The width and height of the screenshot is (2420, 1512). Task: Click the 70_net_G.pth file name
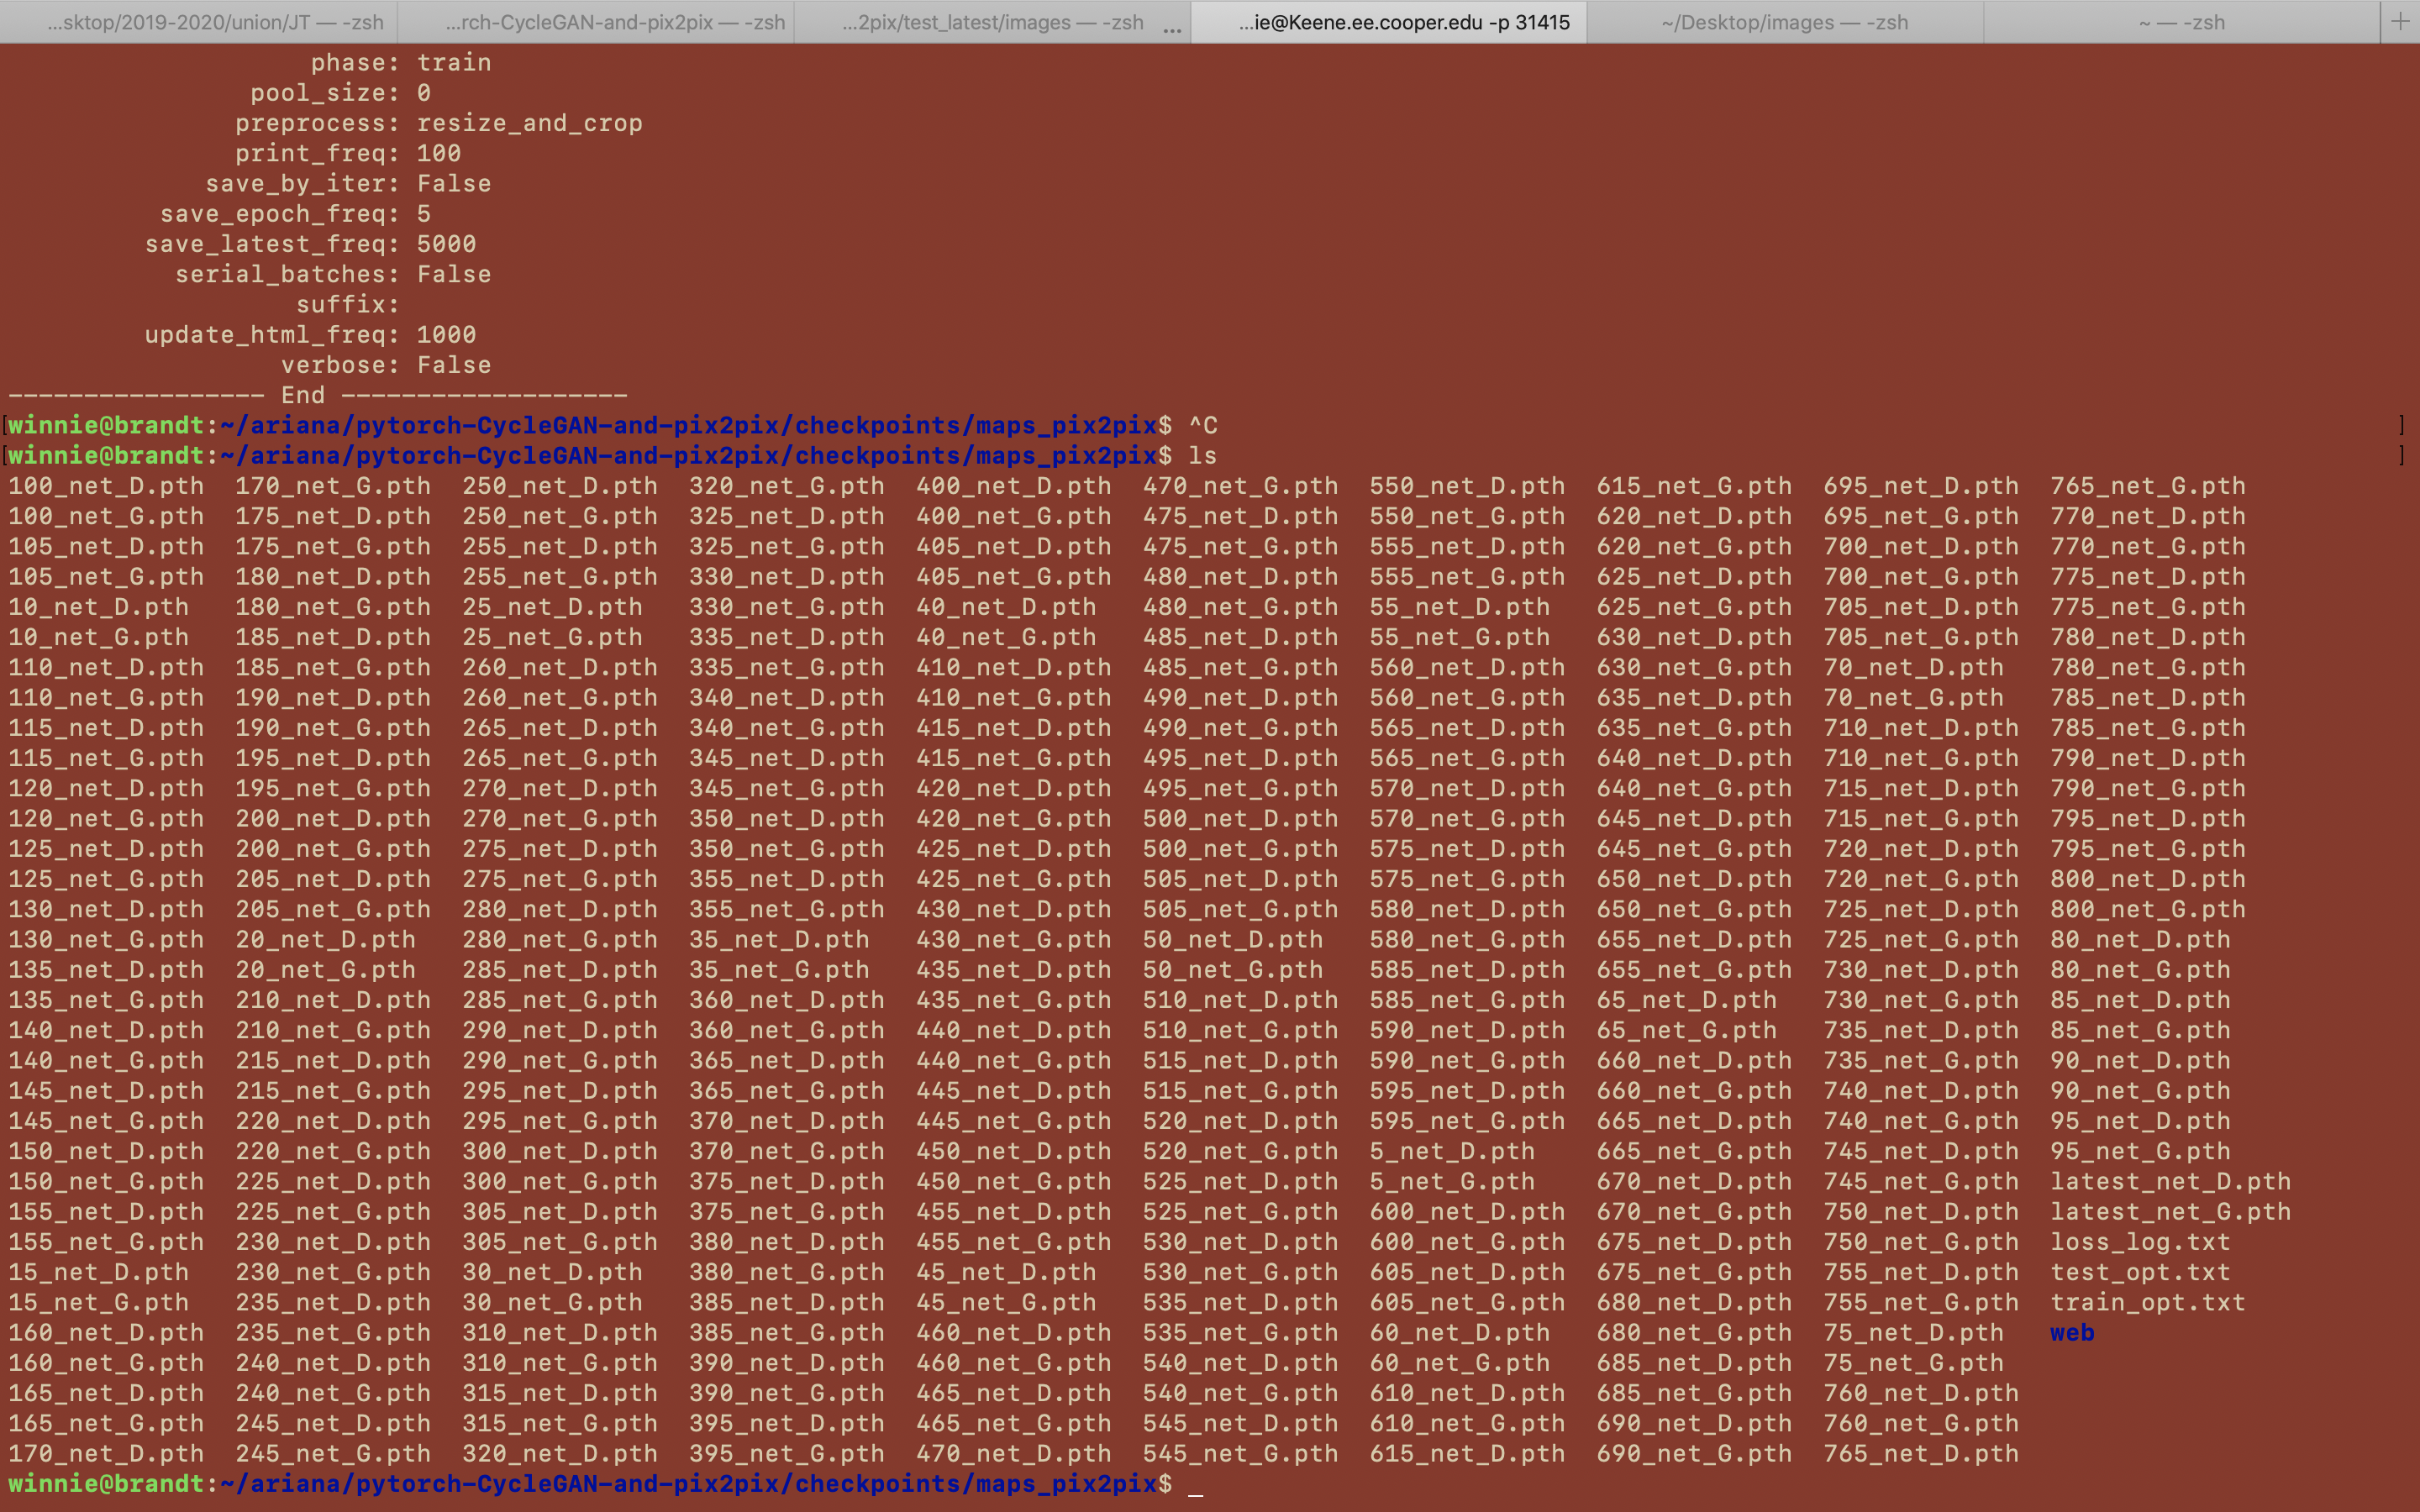pos(1913,697)
